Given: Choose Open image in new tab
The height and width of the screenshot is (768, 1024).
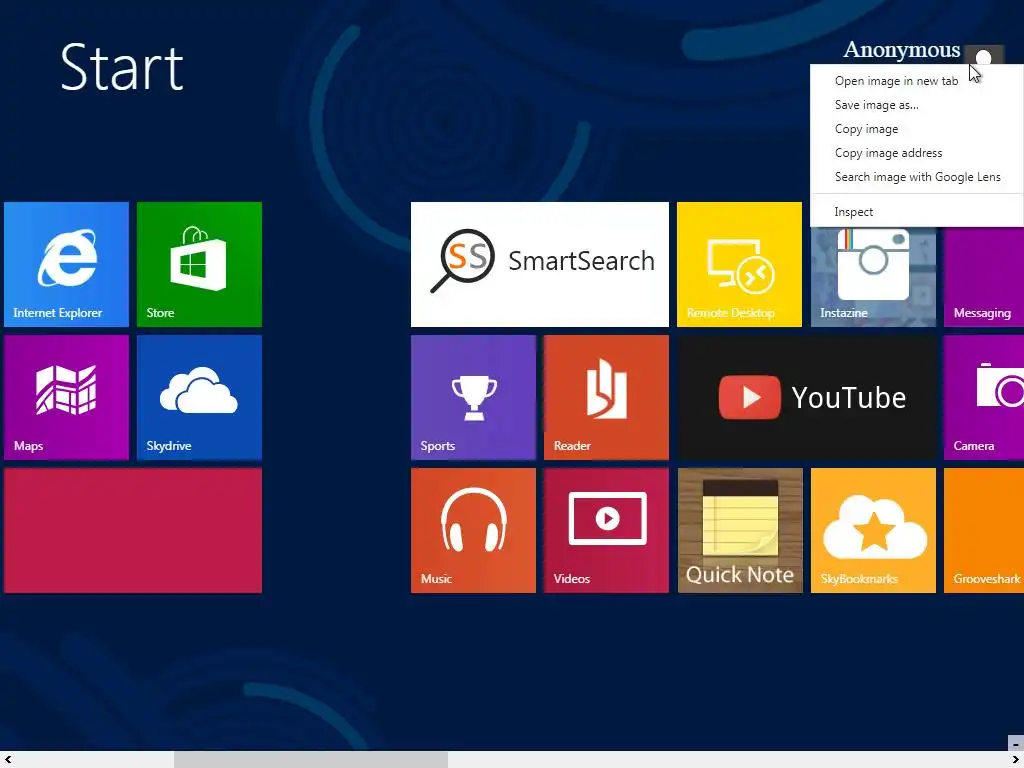Looking at the screenshot, I should 896,81.
